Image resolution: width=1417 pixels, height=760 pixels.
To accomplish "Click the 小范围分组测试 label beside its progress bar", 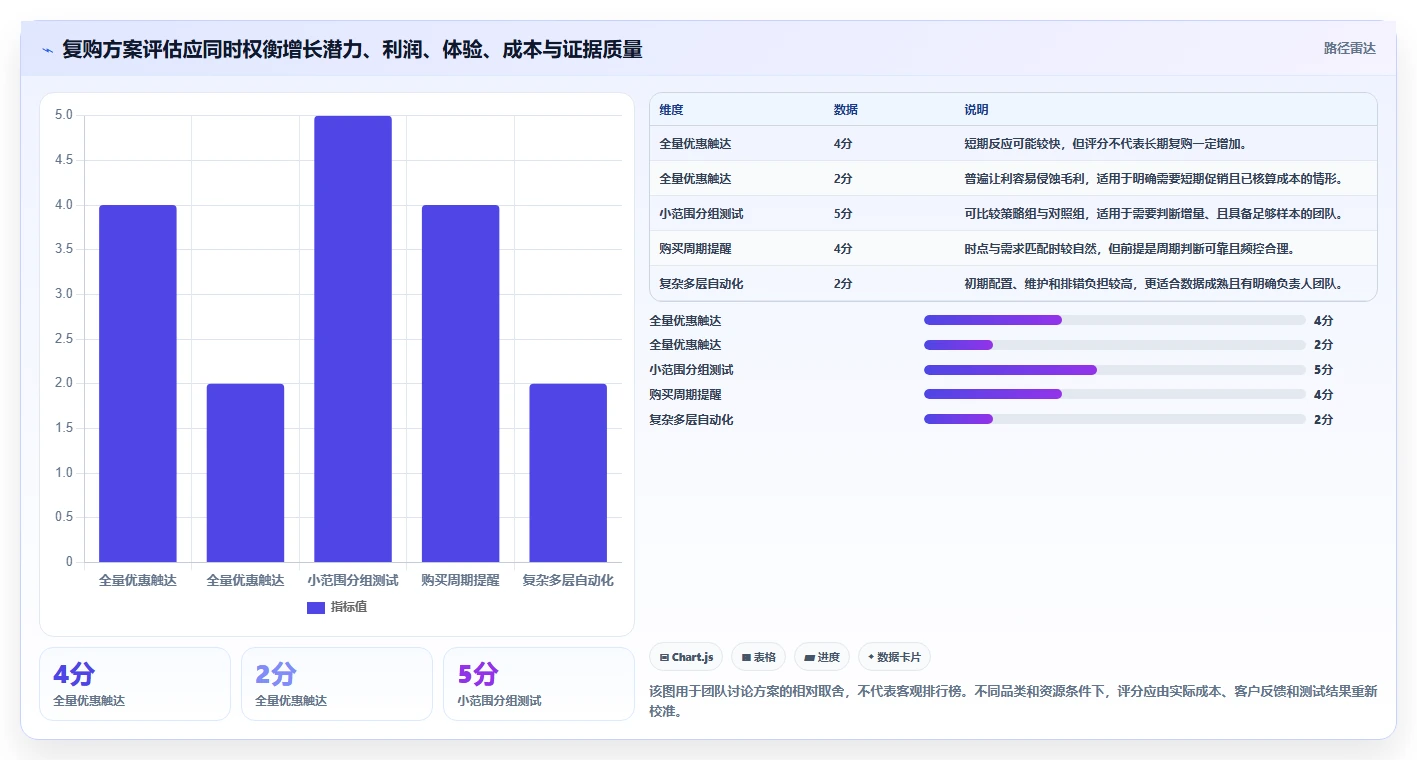I will (x=691, y=370).
